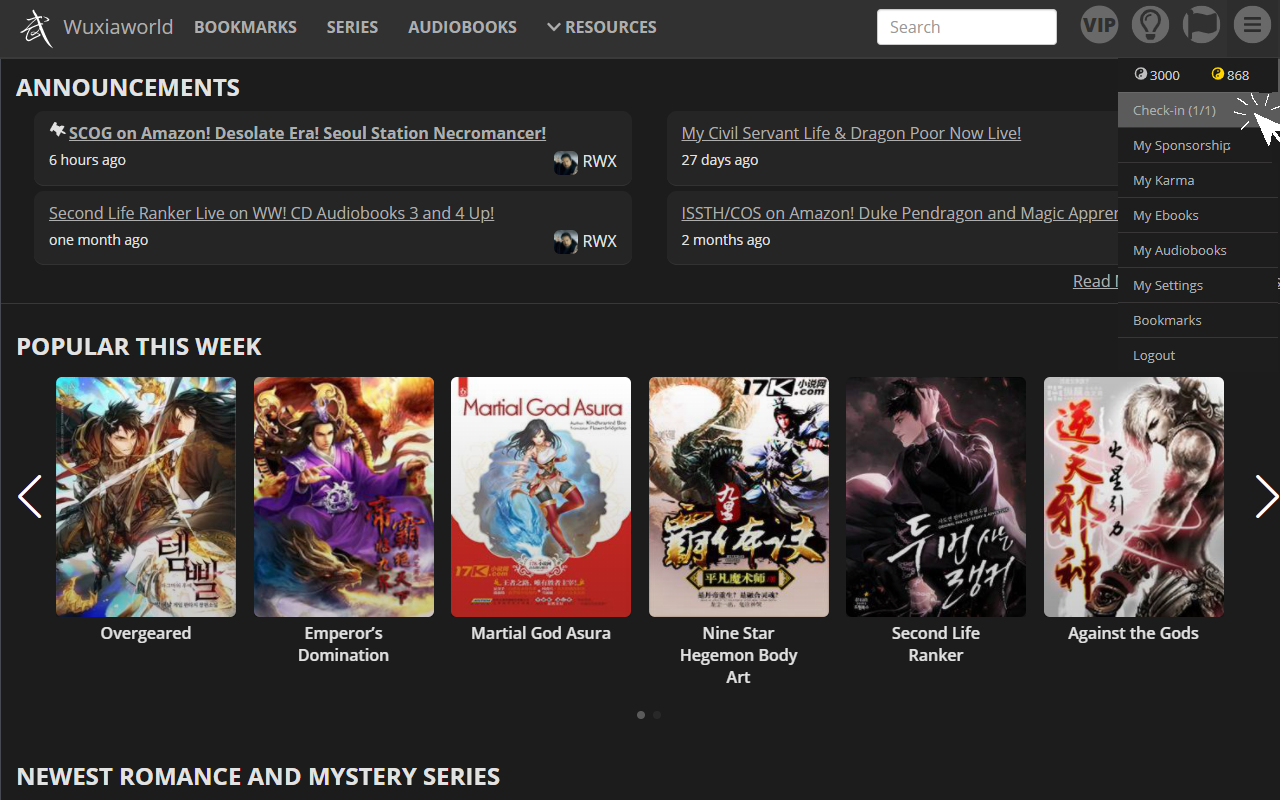Open My Sponsorship menu entry
Screen dimensions: 1280x800
[x=1198, y=145]
